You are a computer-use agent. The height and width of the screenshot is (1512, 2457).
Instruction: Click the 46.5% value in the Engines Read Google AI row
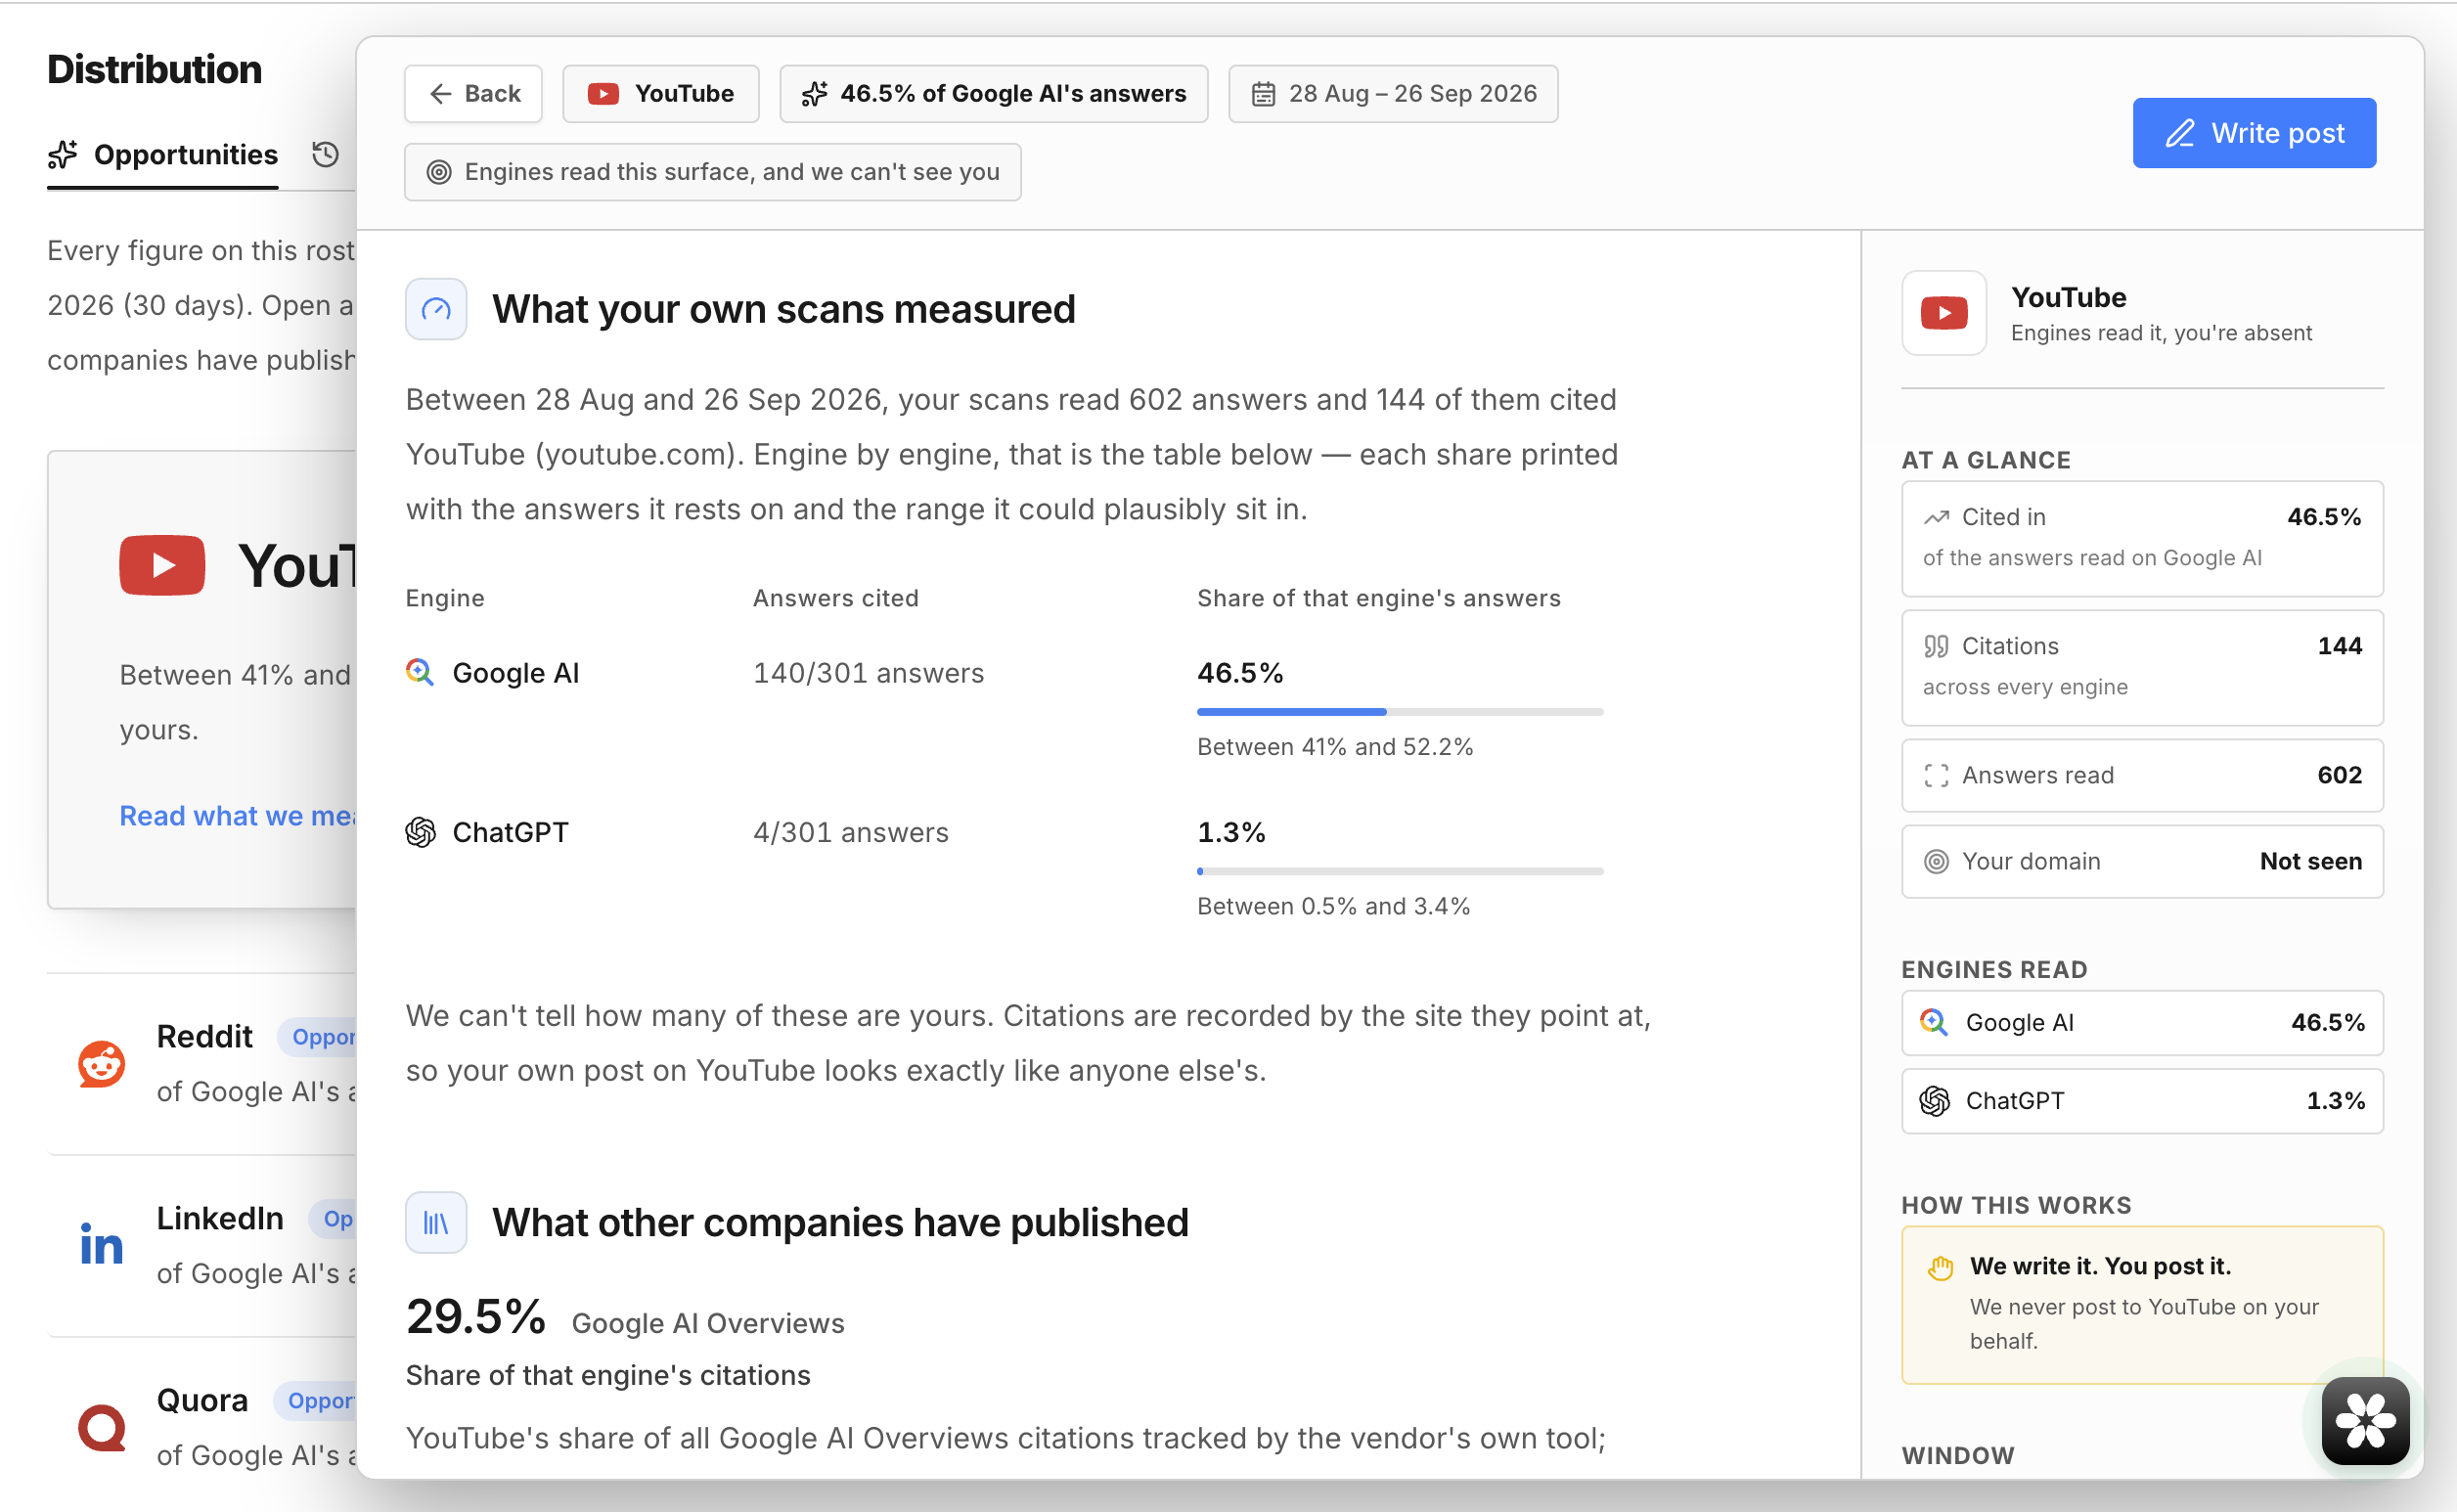click(x=2327, y=1022)
